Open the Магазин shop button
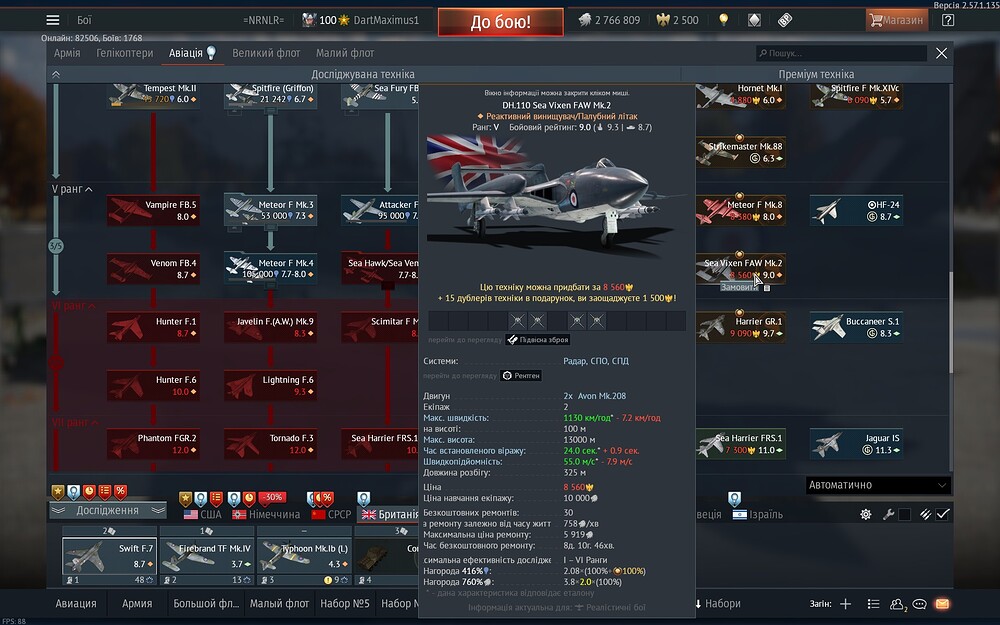The height and width of the screenshot is (625, 1000). pos(897,20)
